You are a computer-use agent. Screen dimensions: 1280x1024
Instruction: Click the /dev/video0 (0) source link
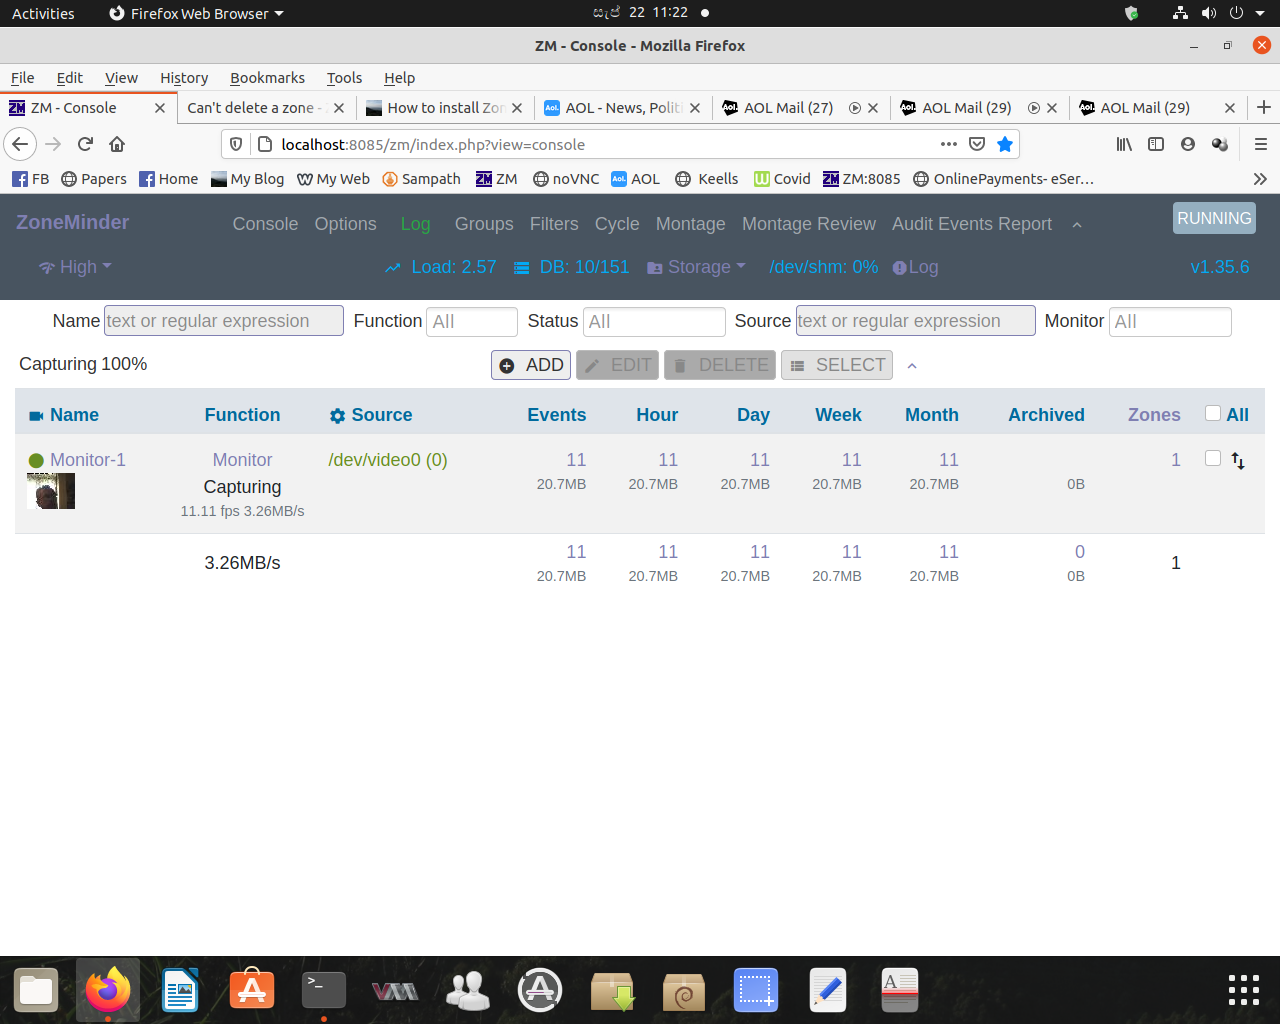click(x=388, y=460)
